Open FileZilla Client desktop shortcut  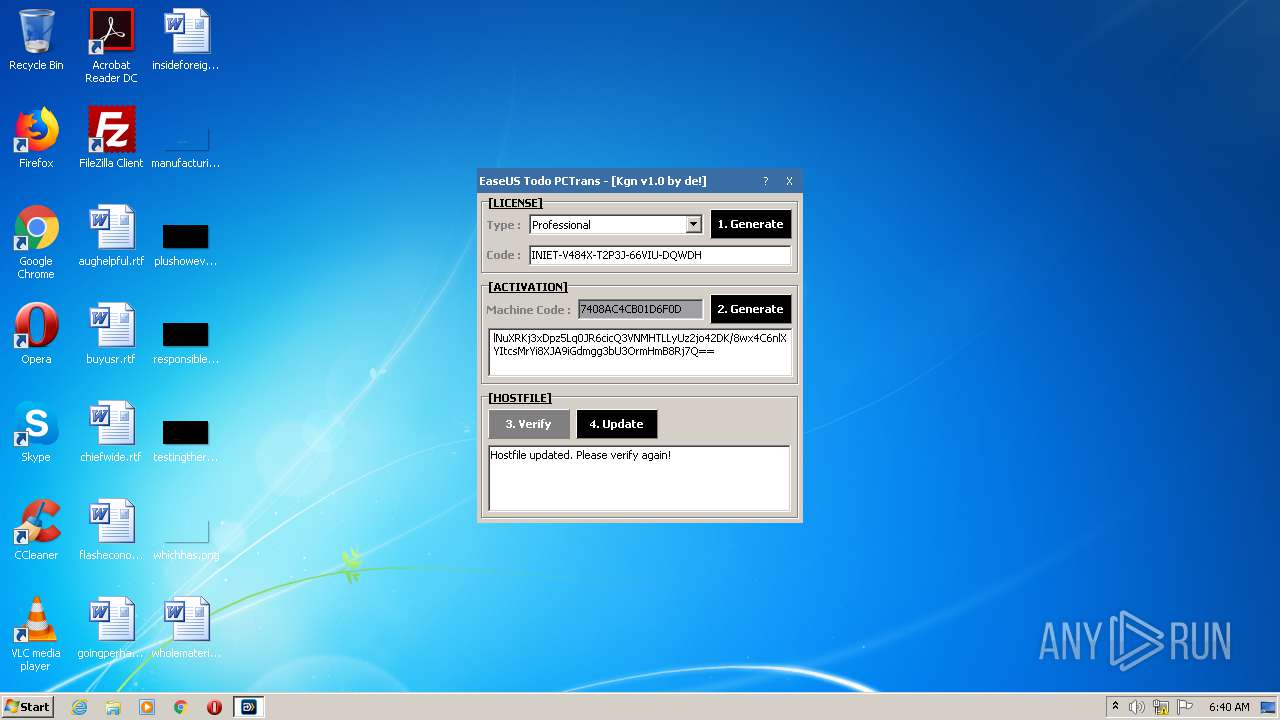point(111,138)
